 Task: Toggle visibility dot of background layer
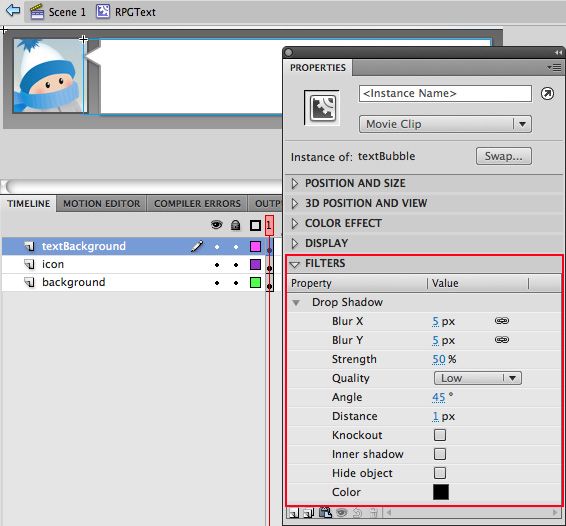[x=217, y=283]
